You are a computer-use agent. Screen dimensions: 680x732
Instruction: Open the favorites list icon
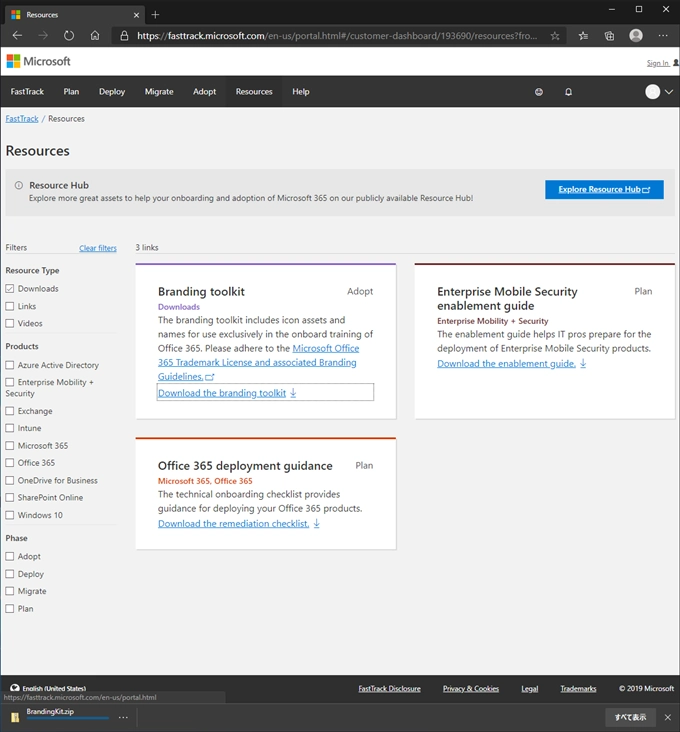[x=583, y=35]
